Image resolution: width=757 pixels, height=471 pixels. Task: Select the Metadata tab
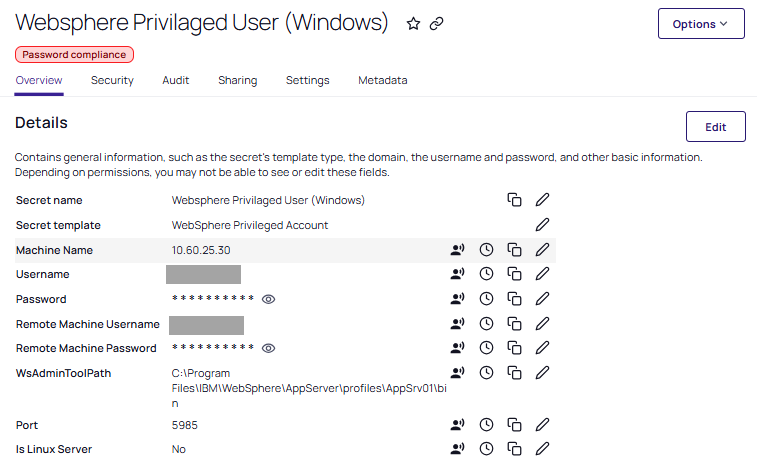point(383,80)
